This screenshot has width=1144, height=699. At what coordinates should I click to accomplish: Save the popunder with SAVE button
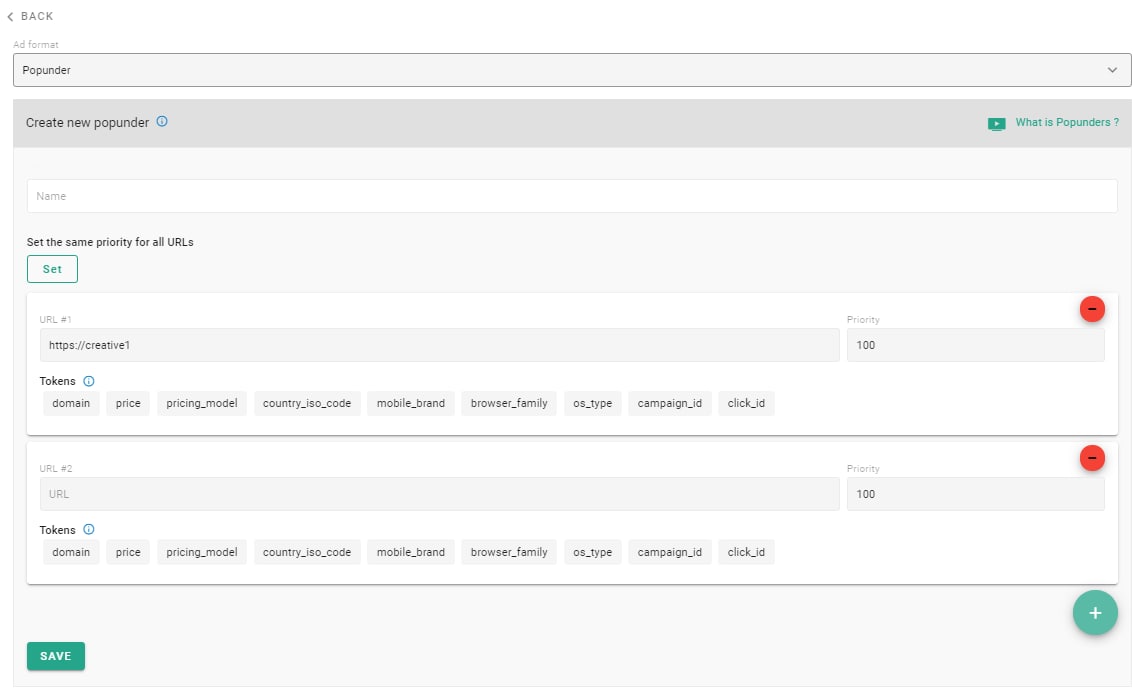pyautogui.click(x=56, y=656)
